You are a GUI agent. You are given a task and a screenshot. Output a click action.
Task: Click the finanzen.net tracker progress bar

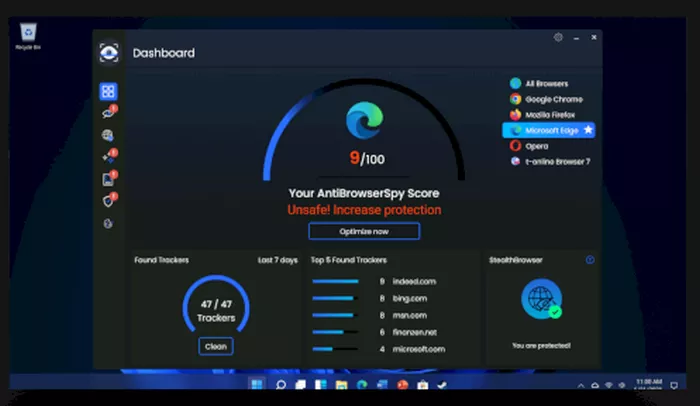[x=335, y=332]
